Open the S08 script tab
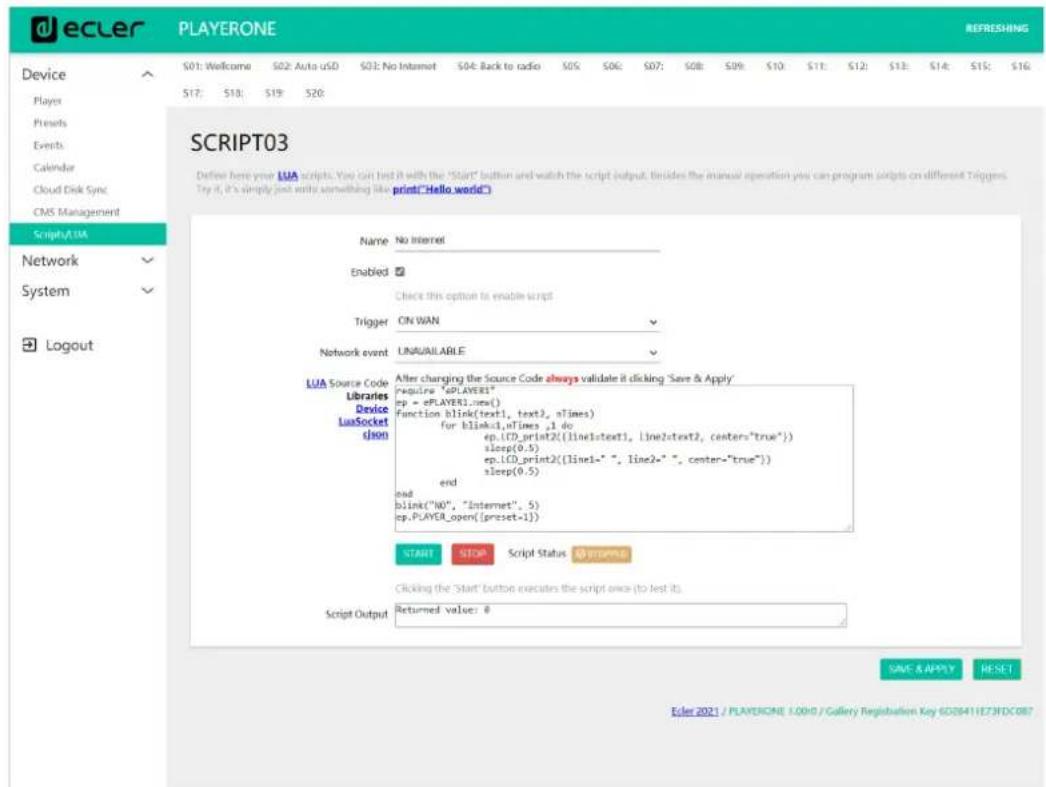This screenshot has width=1046, height=787. [x=694, y=66]
